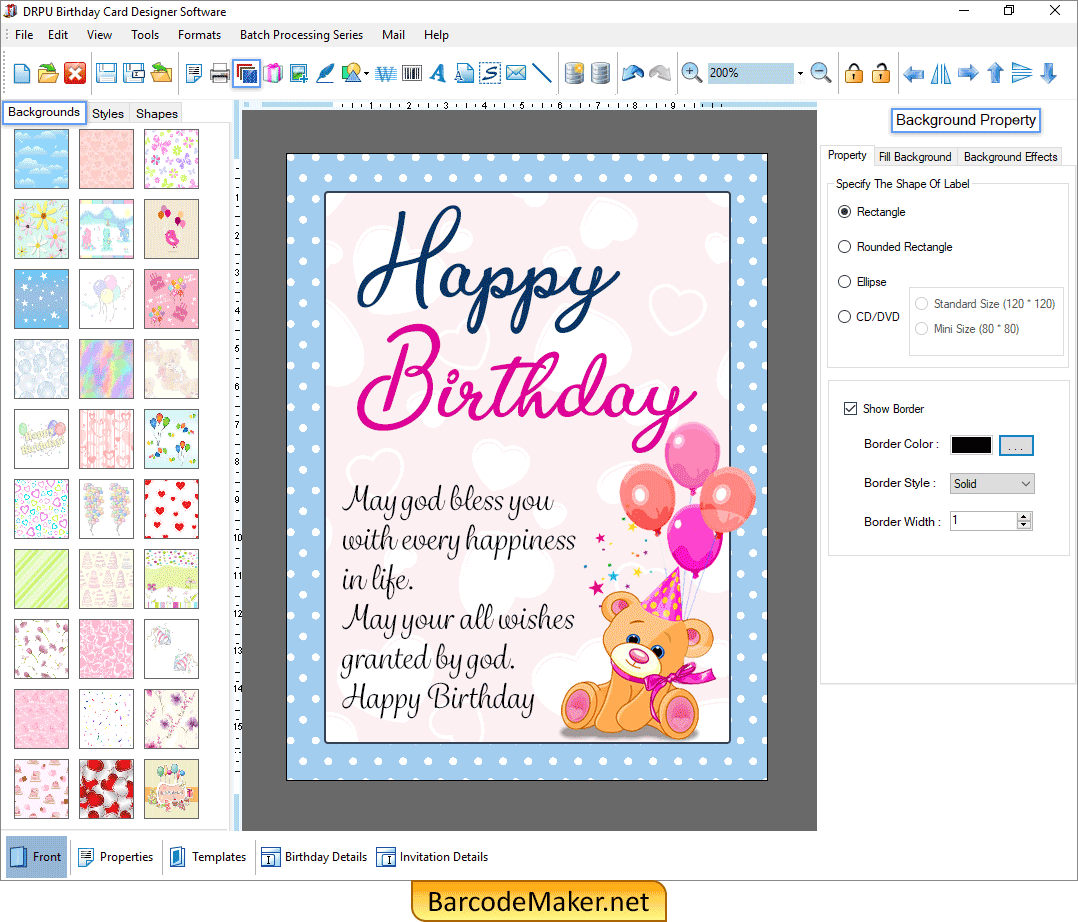Select the Text tool letter A icon
1078x922 pixels.
click(x=438, y=73)
